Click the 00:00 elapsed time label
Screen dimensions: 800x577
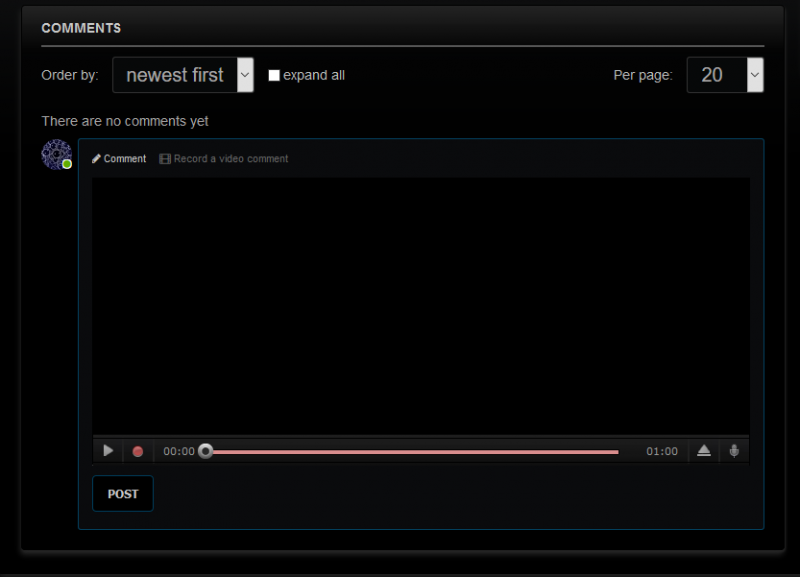coord(179,451)
